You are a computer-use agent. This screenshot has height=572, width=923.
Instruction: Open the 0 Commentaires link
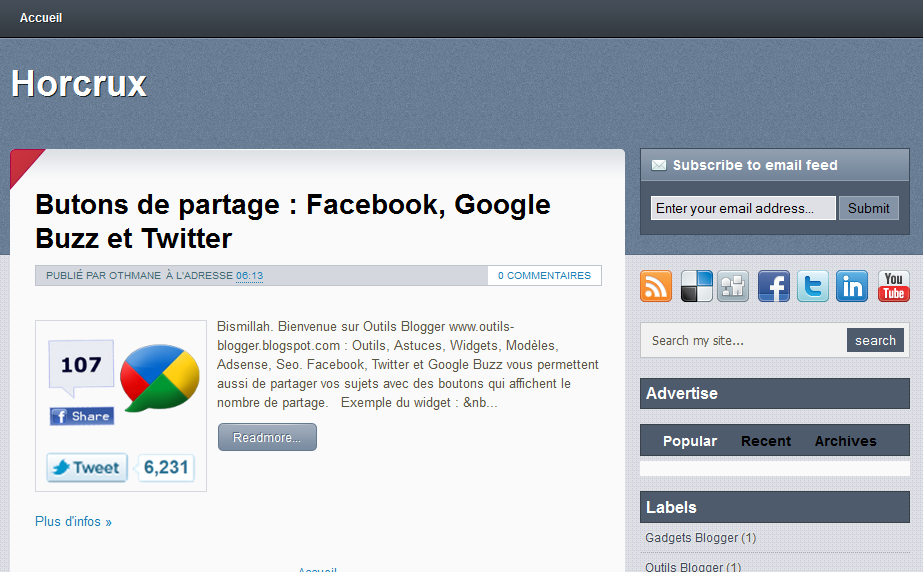tap(544, 275)
